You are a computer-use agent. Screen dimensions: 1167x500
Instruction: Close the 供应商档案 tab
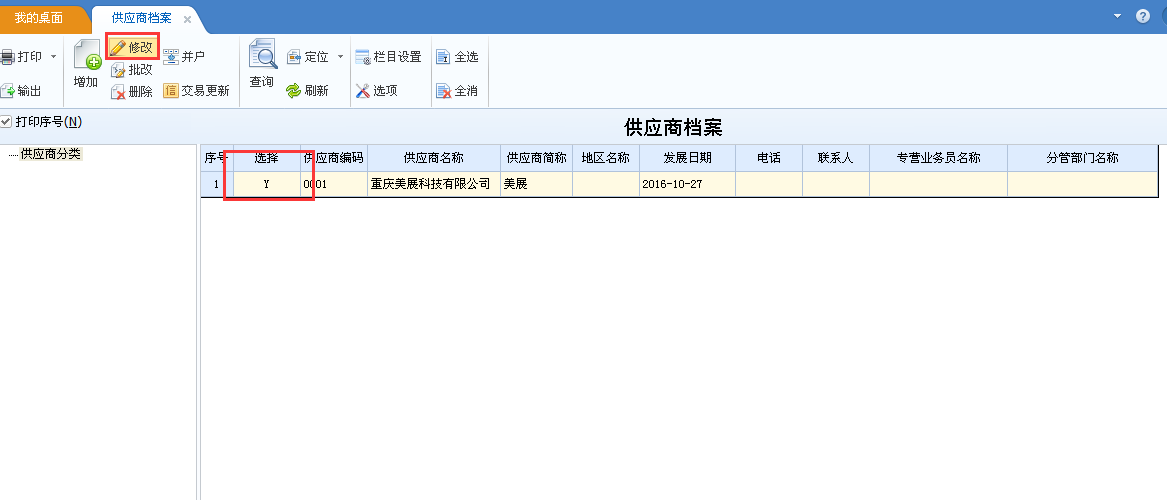(187, 19)
